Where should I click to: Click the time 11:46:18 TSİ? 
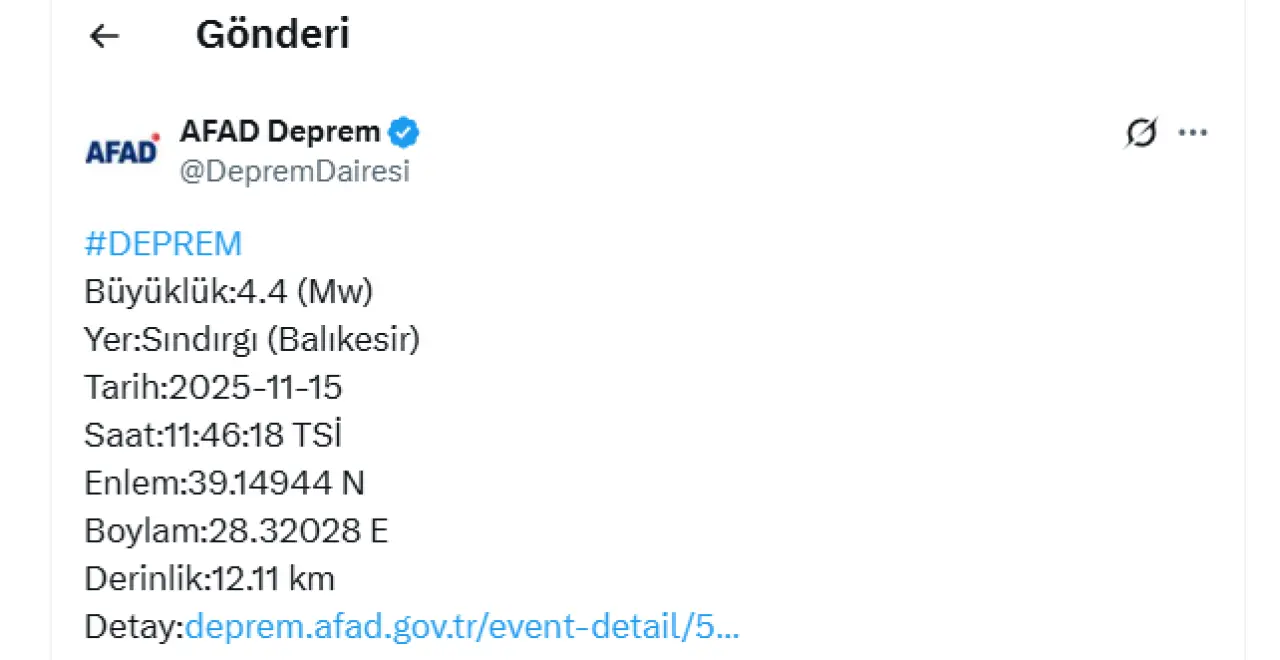tap(252, 436)
